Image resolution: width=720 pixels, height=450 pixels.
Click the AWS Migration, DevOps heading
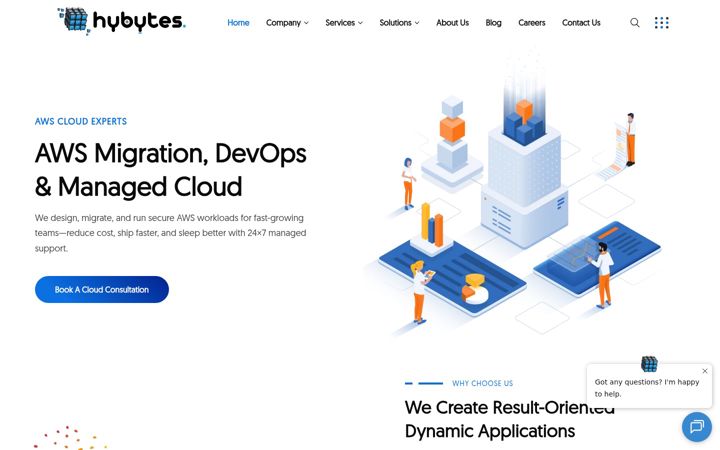pos(170,170)
